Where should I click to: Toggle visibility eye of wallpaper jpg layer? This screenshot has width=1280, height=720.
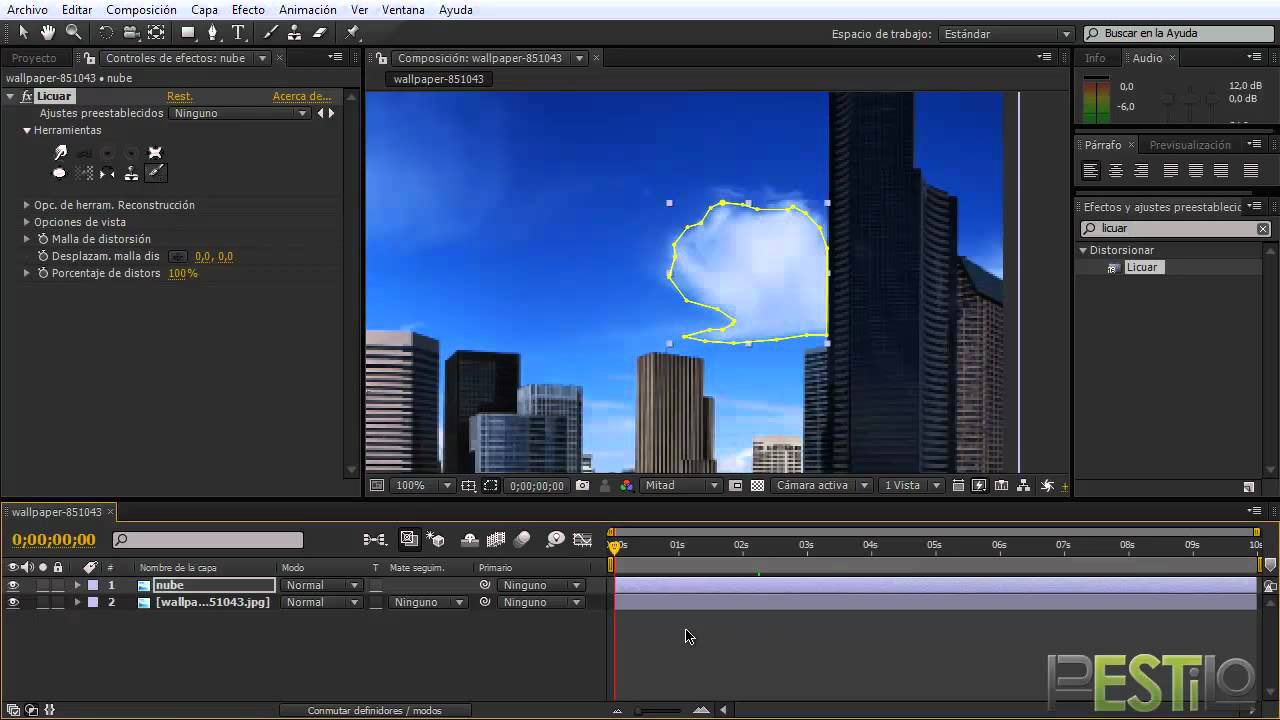tap(13, 602)
